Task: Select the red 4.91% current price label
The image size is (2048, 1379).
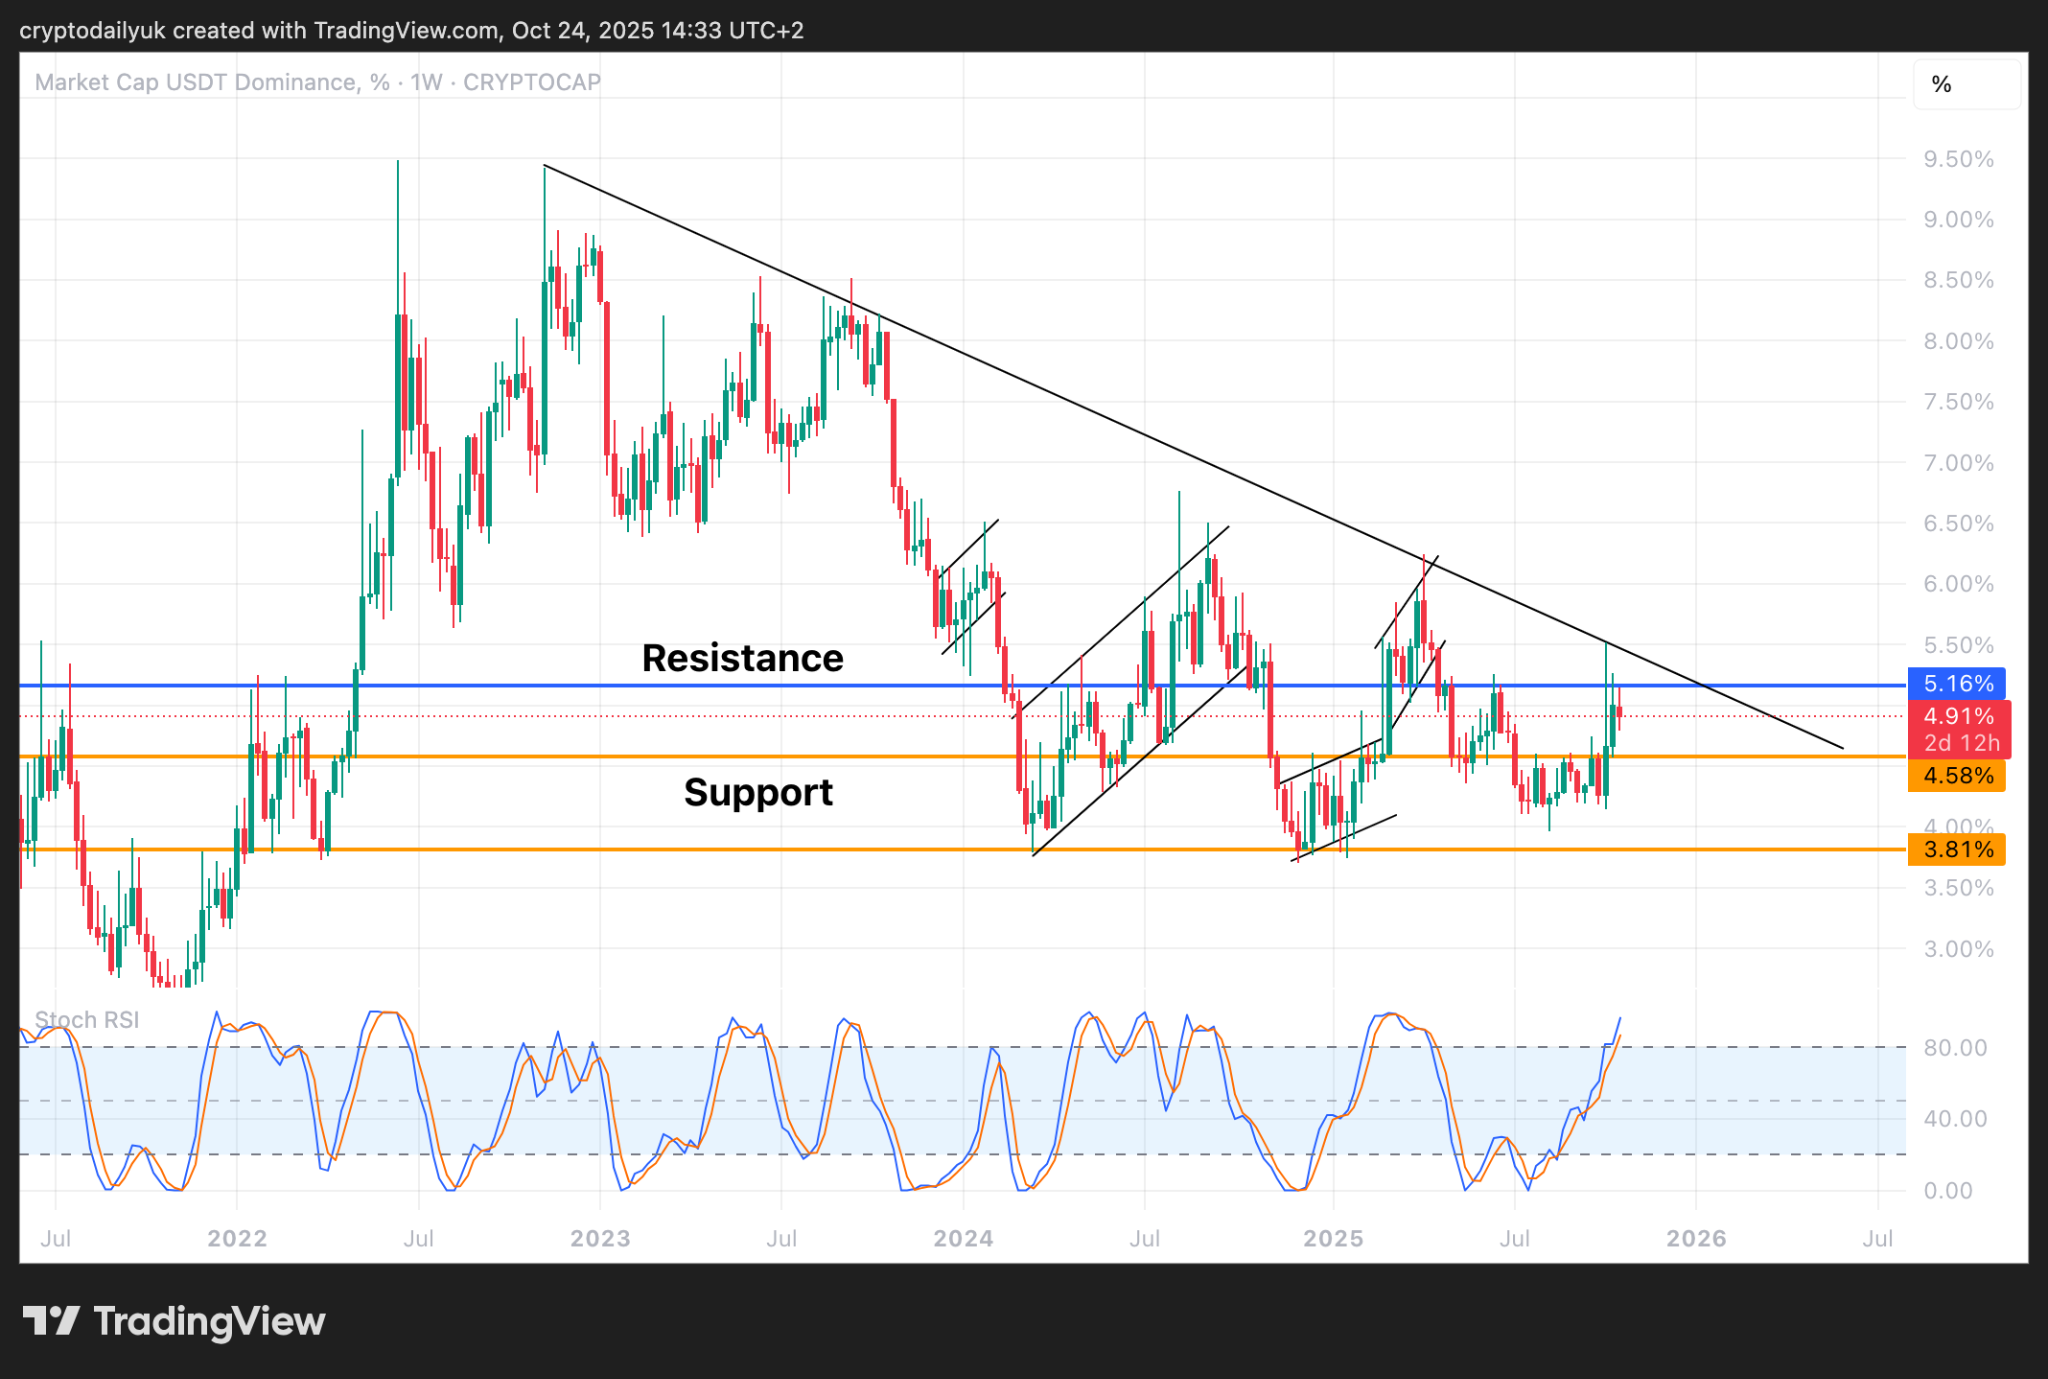Action: [x=1957, y=716]
